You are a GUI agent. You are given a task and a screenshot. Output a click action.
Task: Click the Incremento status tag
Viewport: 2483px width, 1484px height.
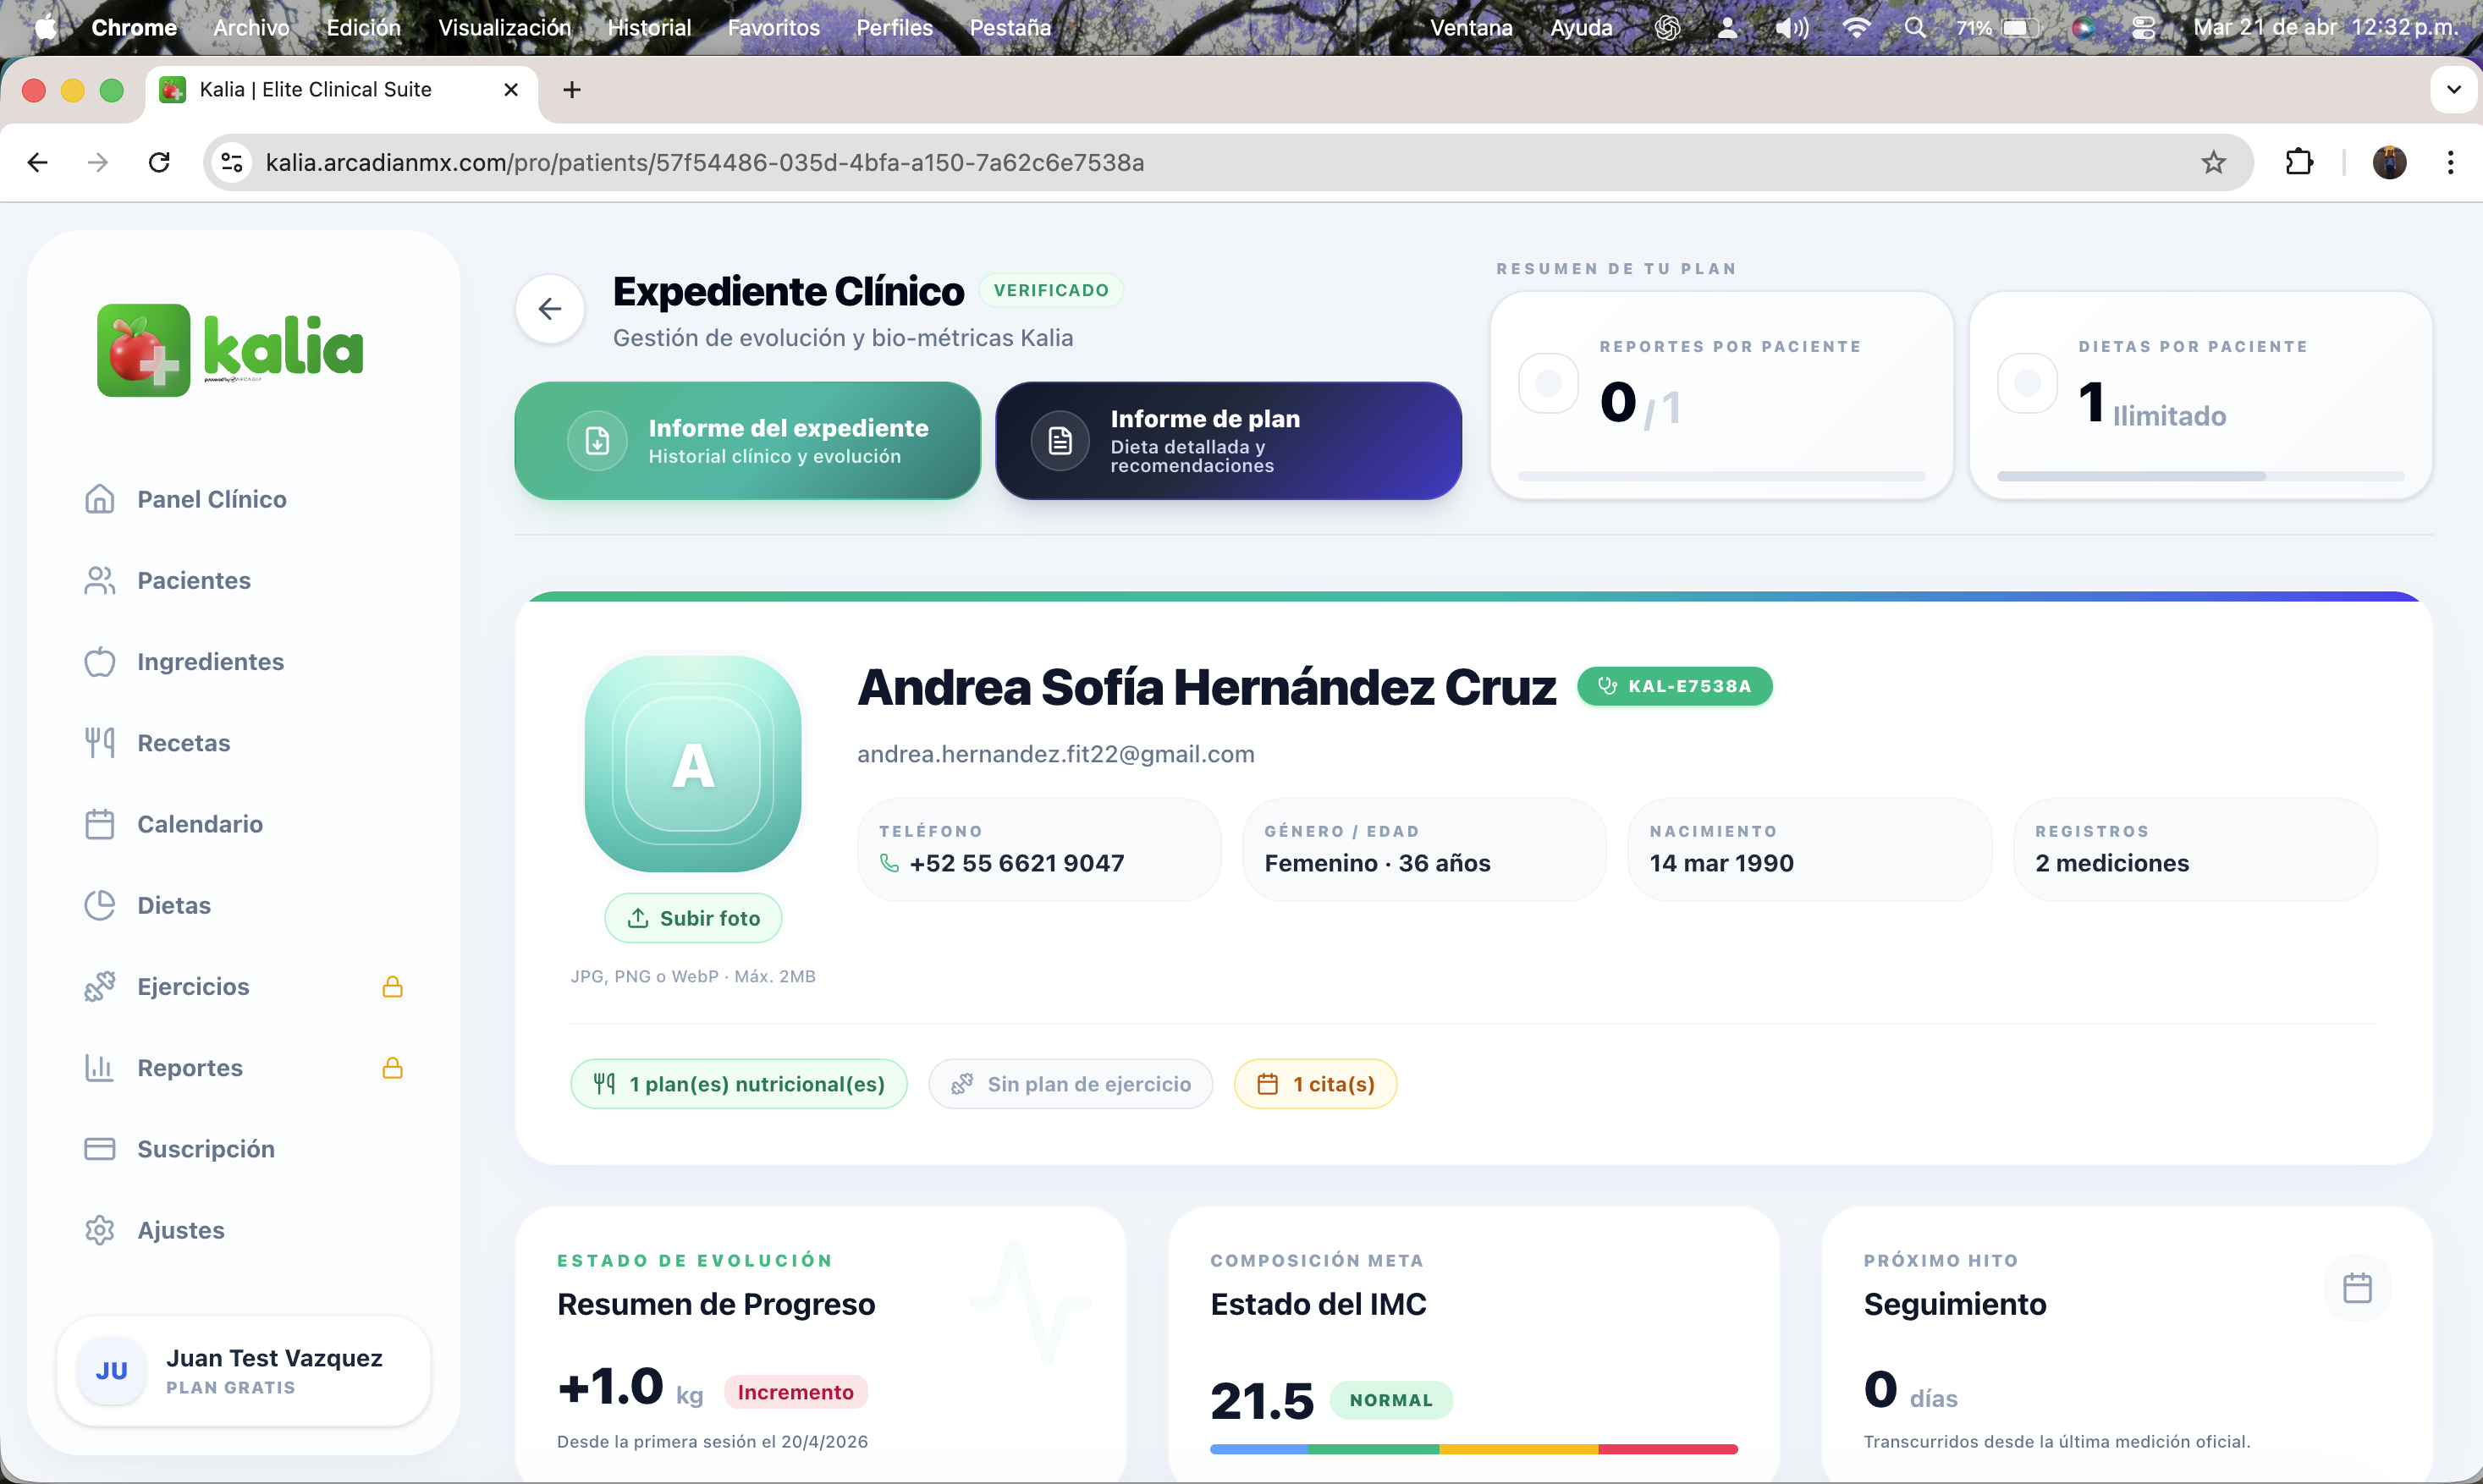click(796, 1392)
